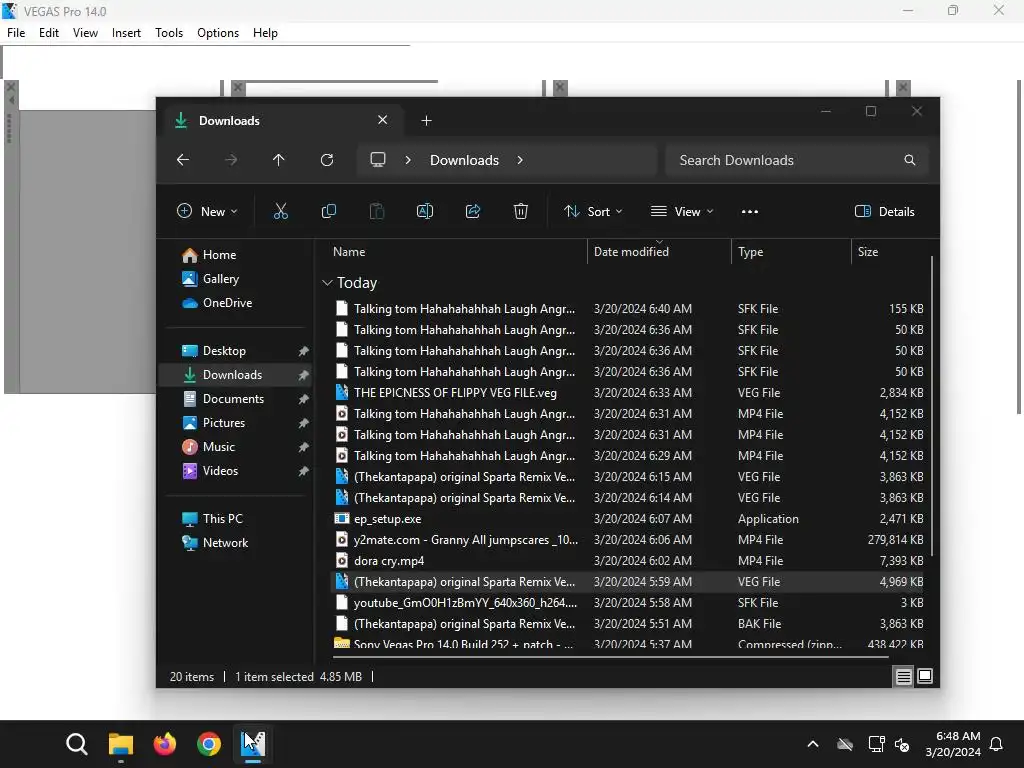The height and width of the screenshot is (768, 1024).
Task: Click the search magnifier in Search Downloads
Action: (910, 160)
